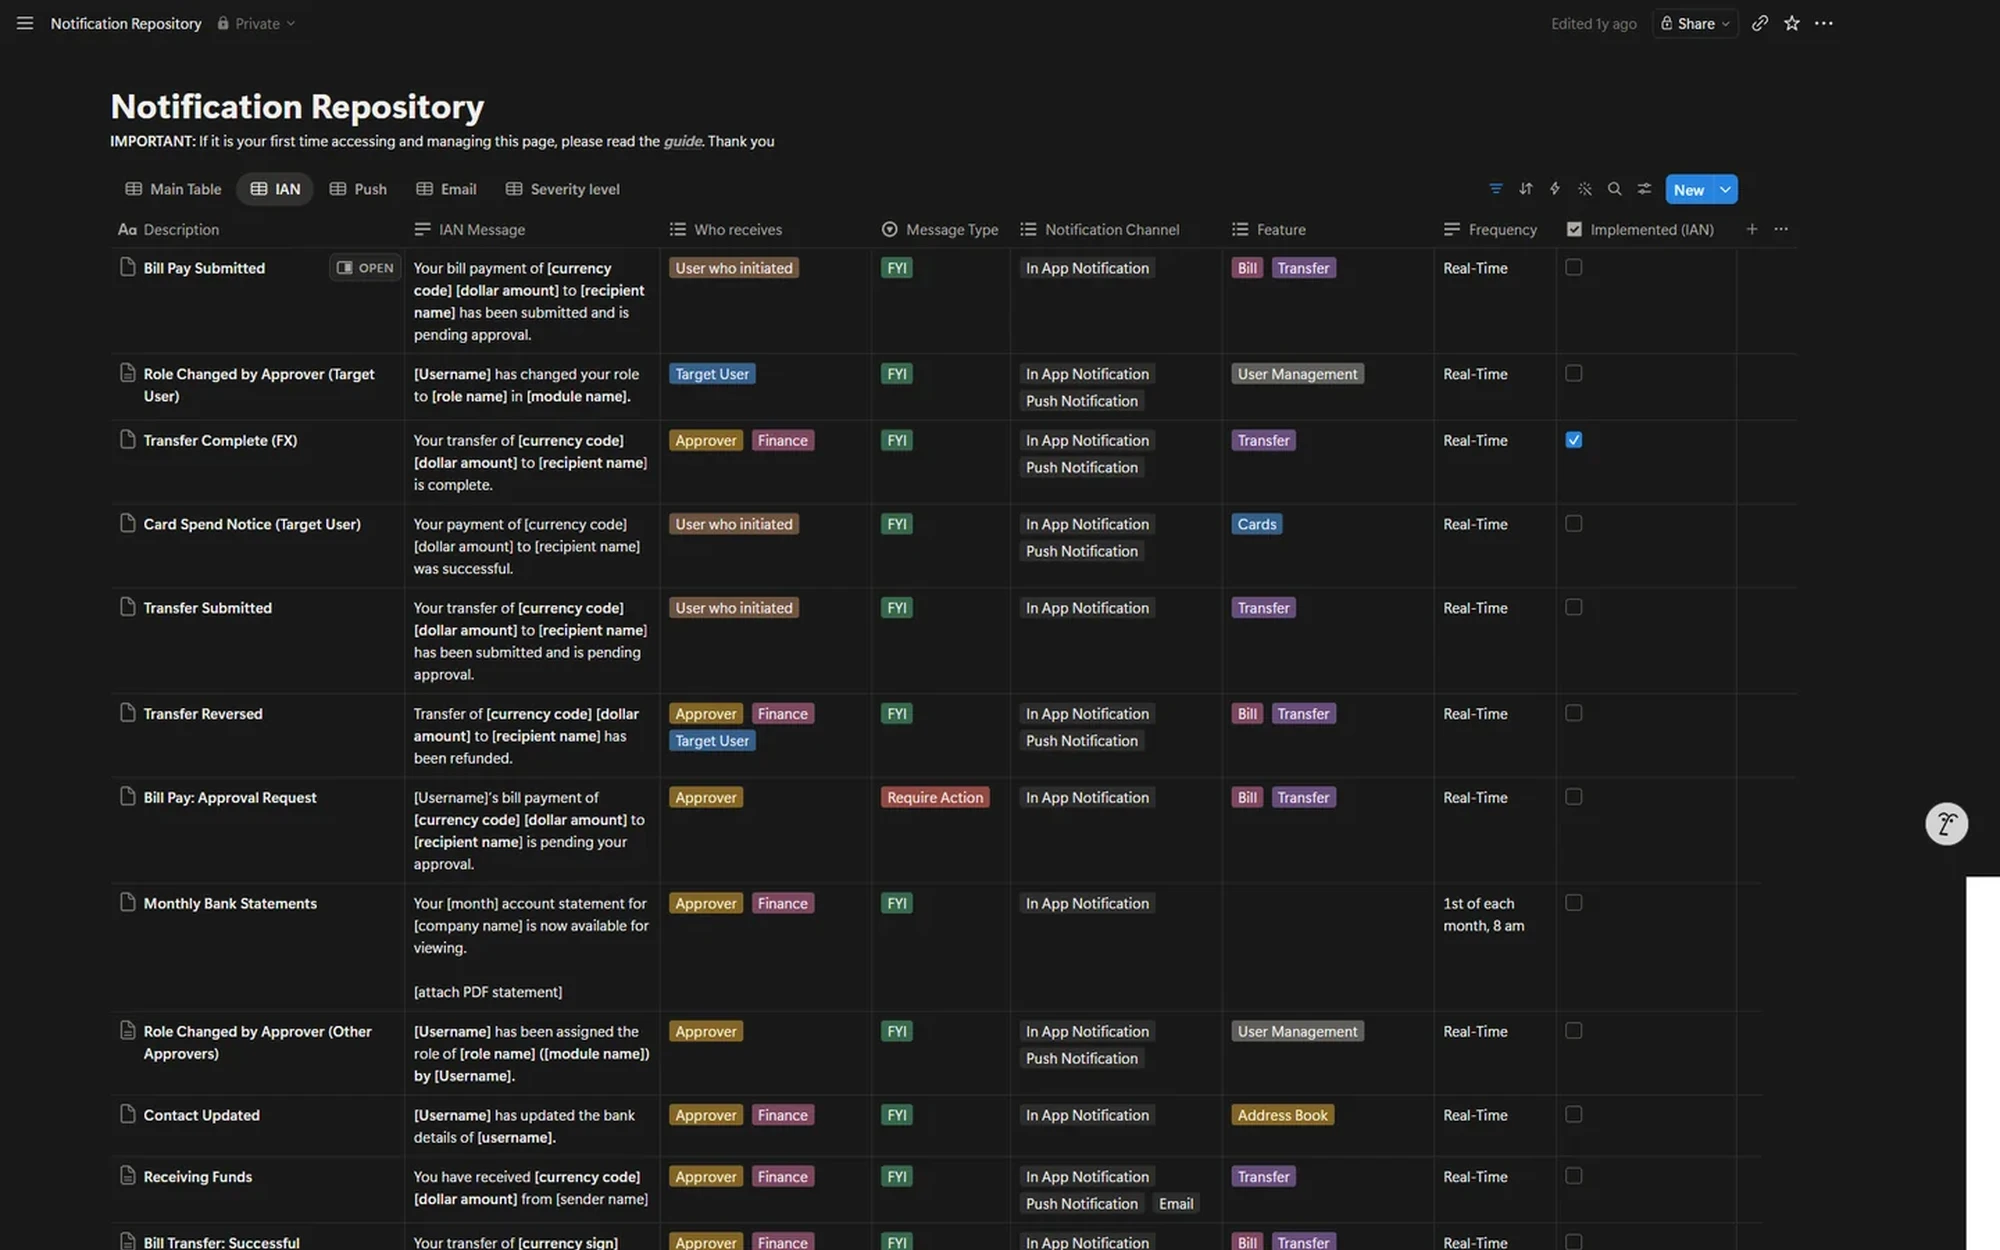Click the lock icon beside Private
The height and width of the screenshot is (1250, 2000).
click(223, 23)
